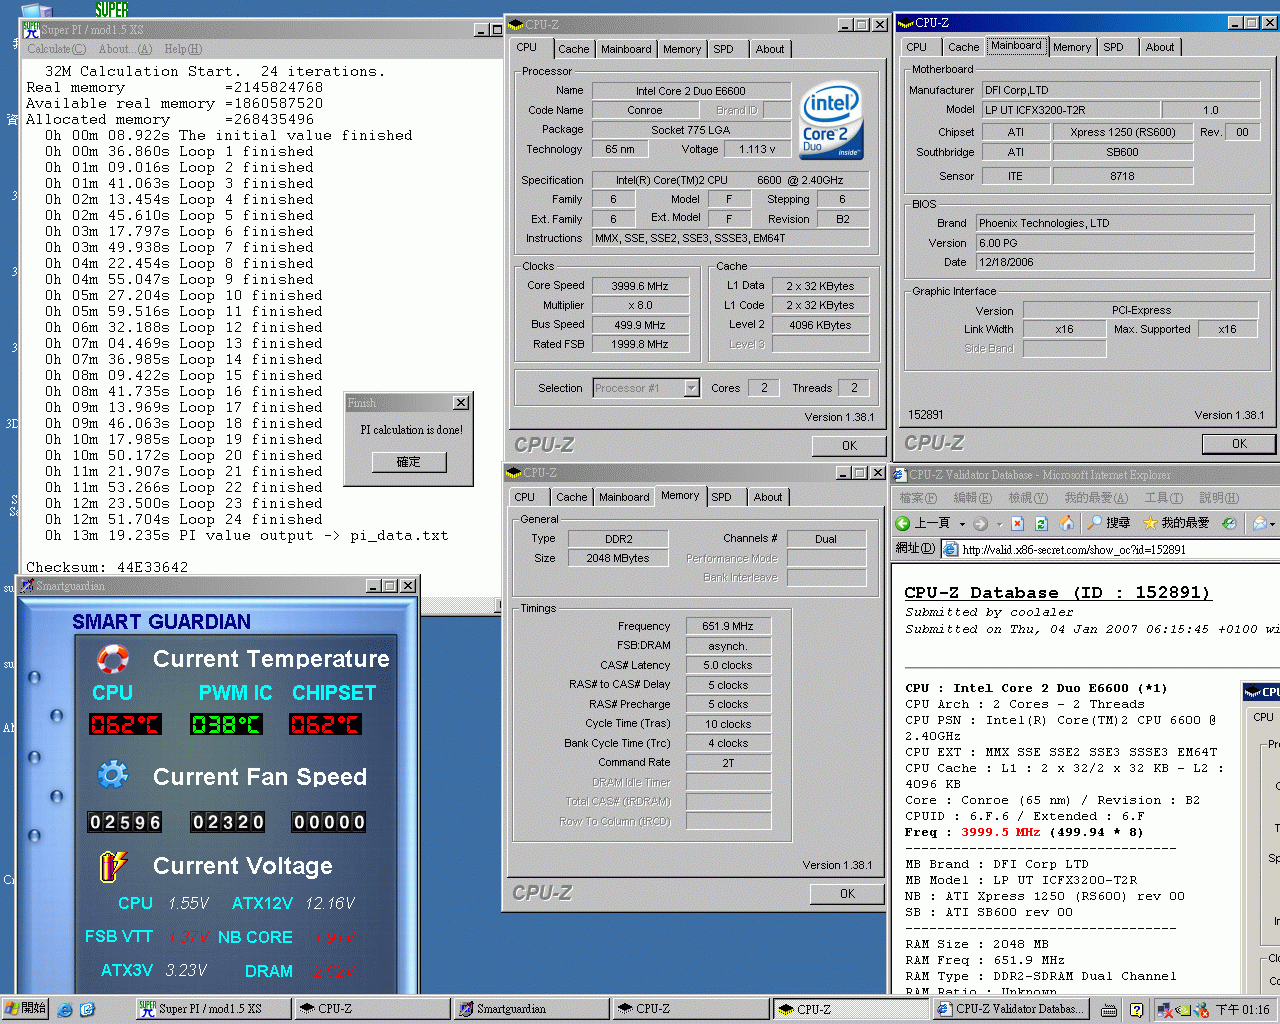
Task: Click the CPU-Z Validator IE title bar icon
Action: pyautogui.click(x=900, y=475)
